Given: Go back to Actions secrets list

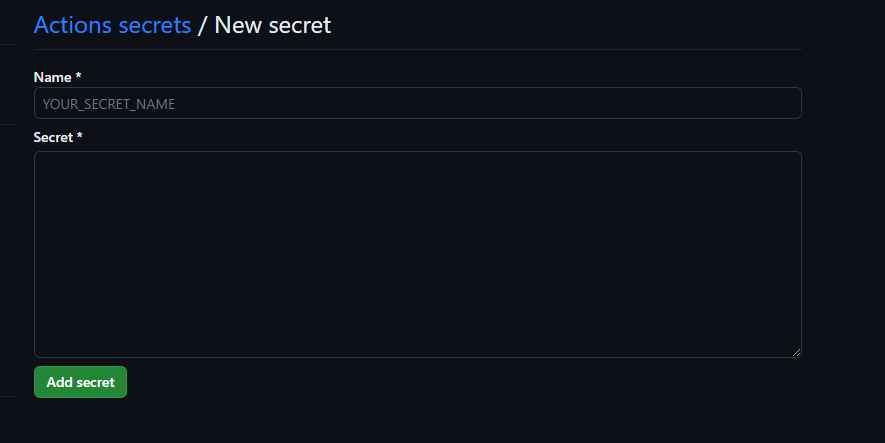Looking at the screenshot, I should pos(112,25).
